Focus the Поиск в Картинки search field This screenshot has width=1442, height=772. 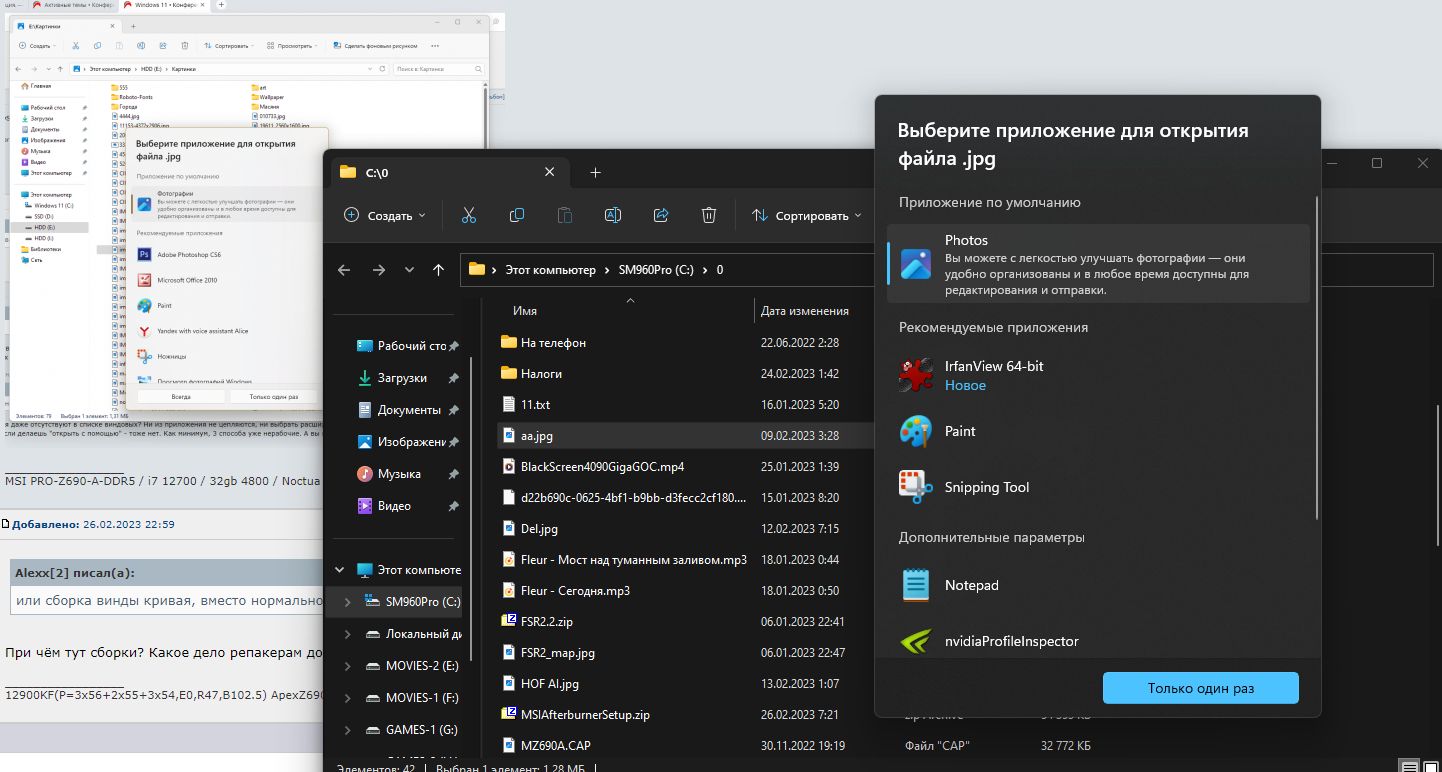pos(436,70)
